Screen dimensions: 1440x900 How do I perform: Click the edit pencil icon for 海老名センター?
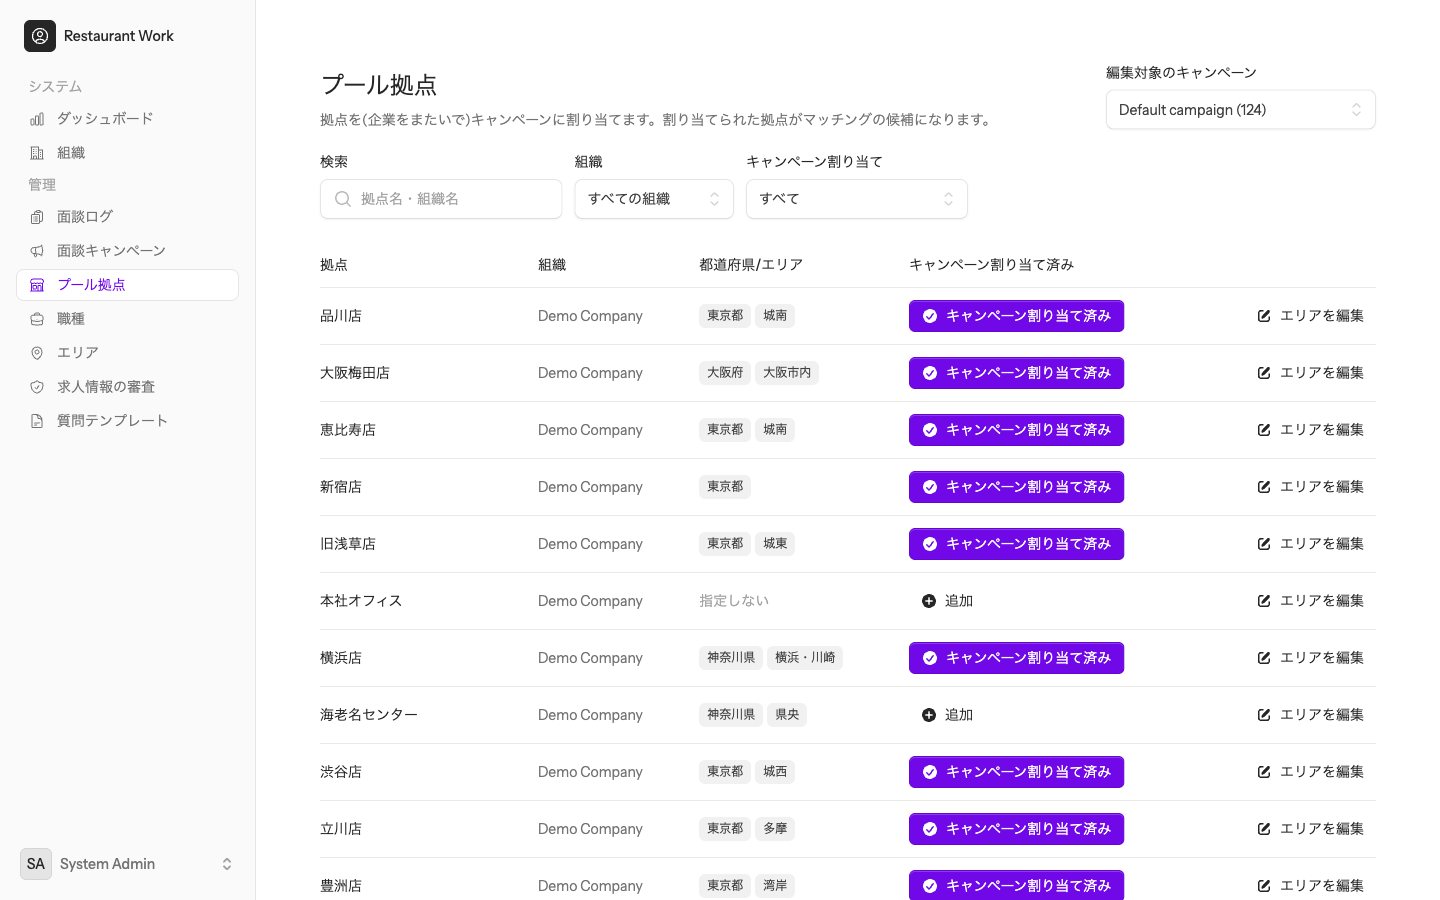1264,715
